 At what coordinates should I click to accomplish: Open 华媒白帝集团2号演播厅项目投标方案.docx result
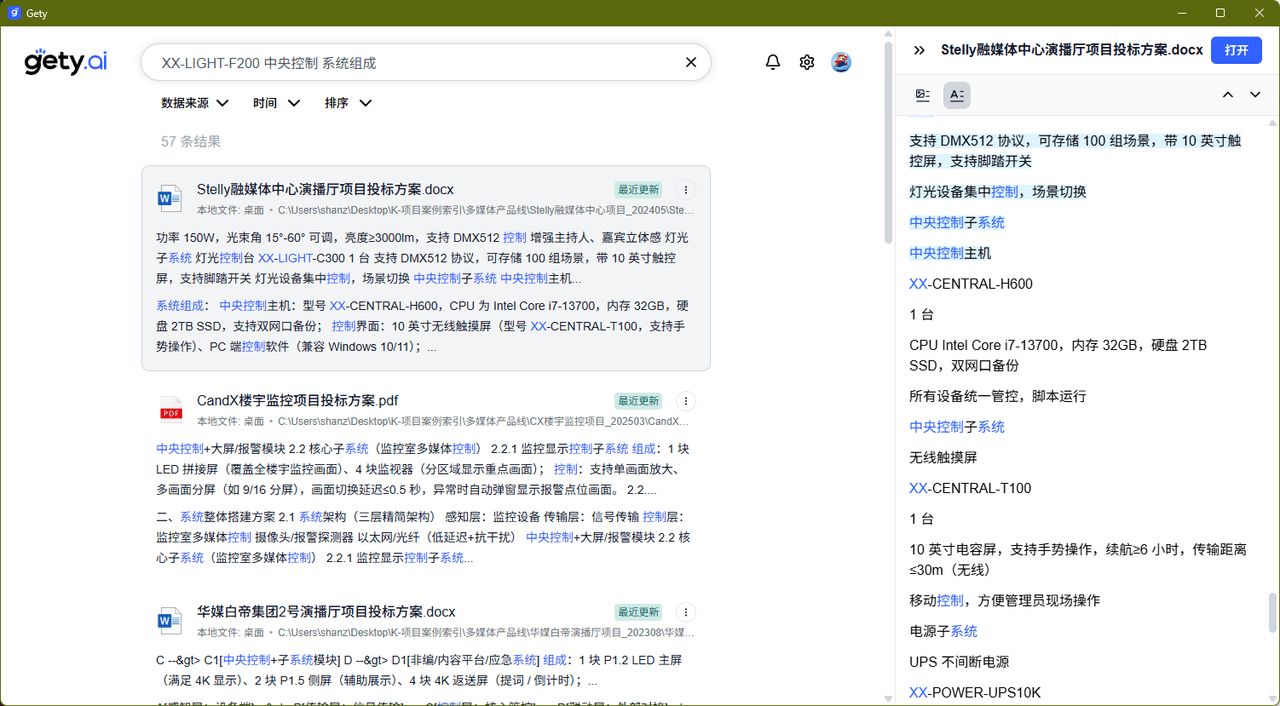click(326, 612)
